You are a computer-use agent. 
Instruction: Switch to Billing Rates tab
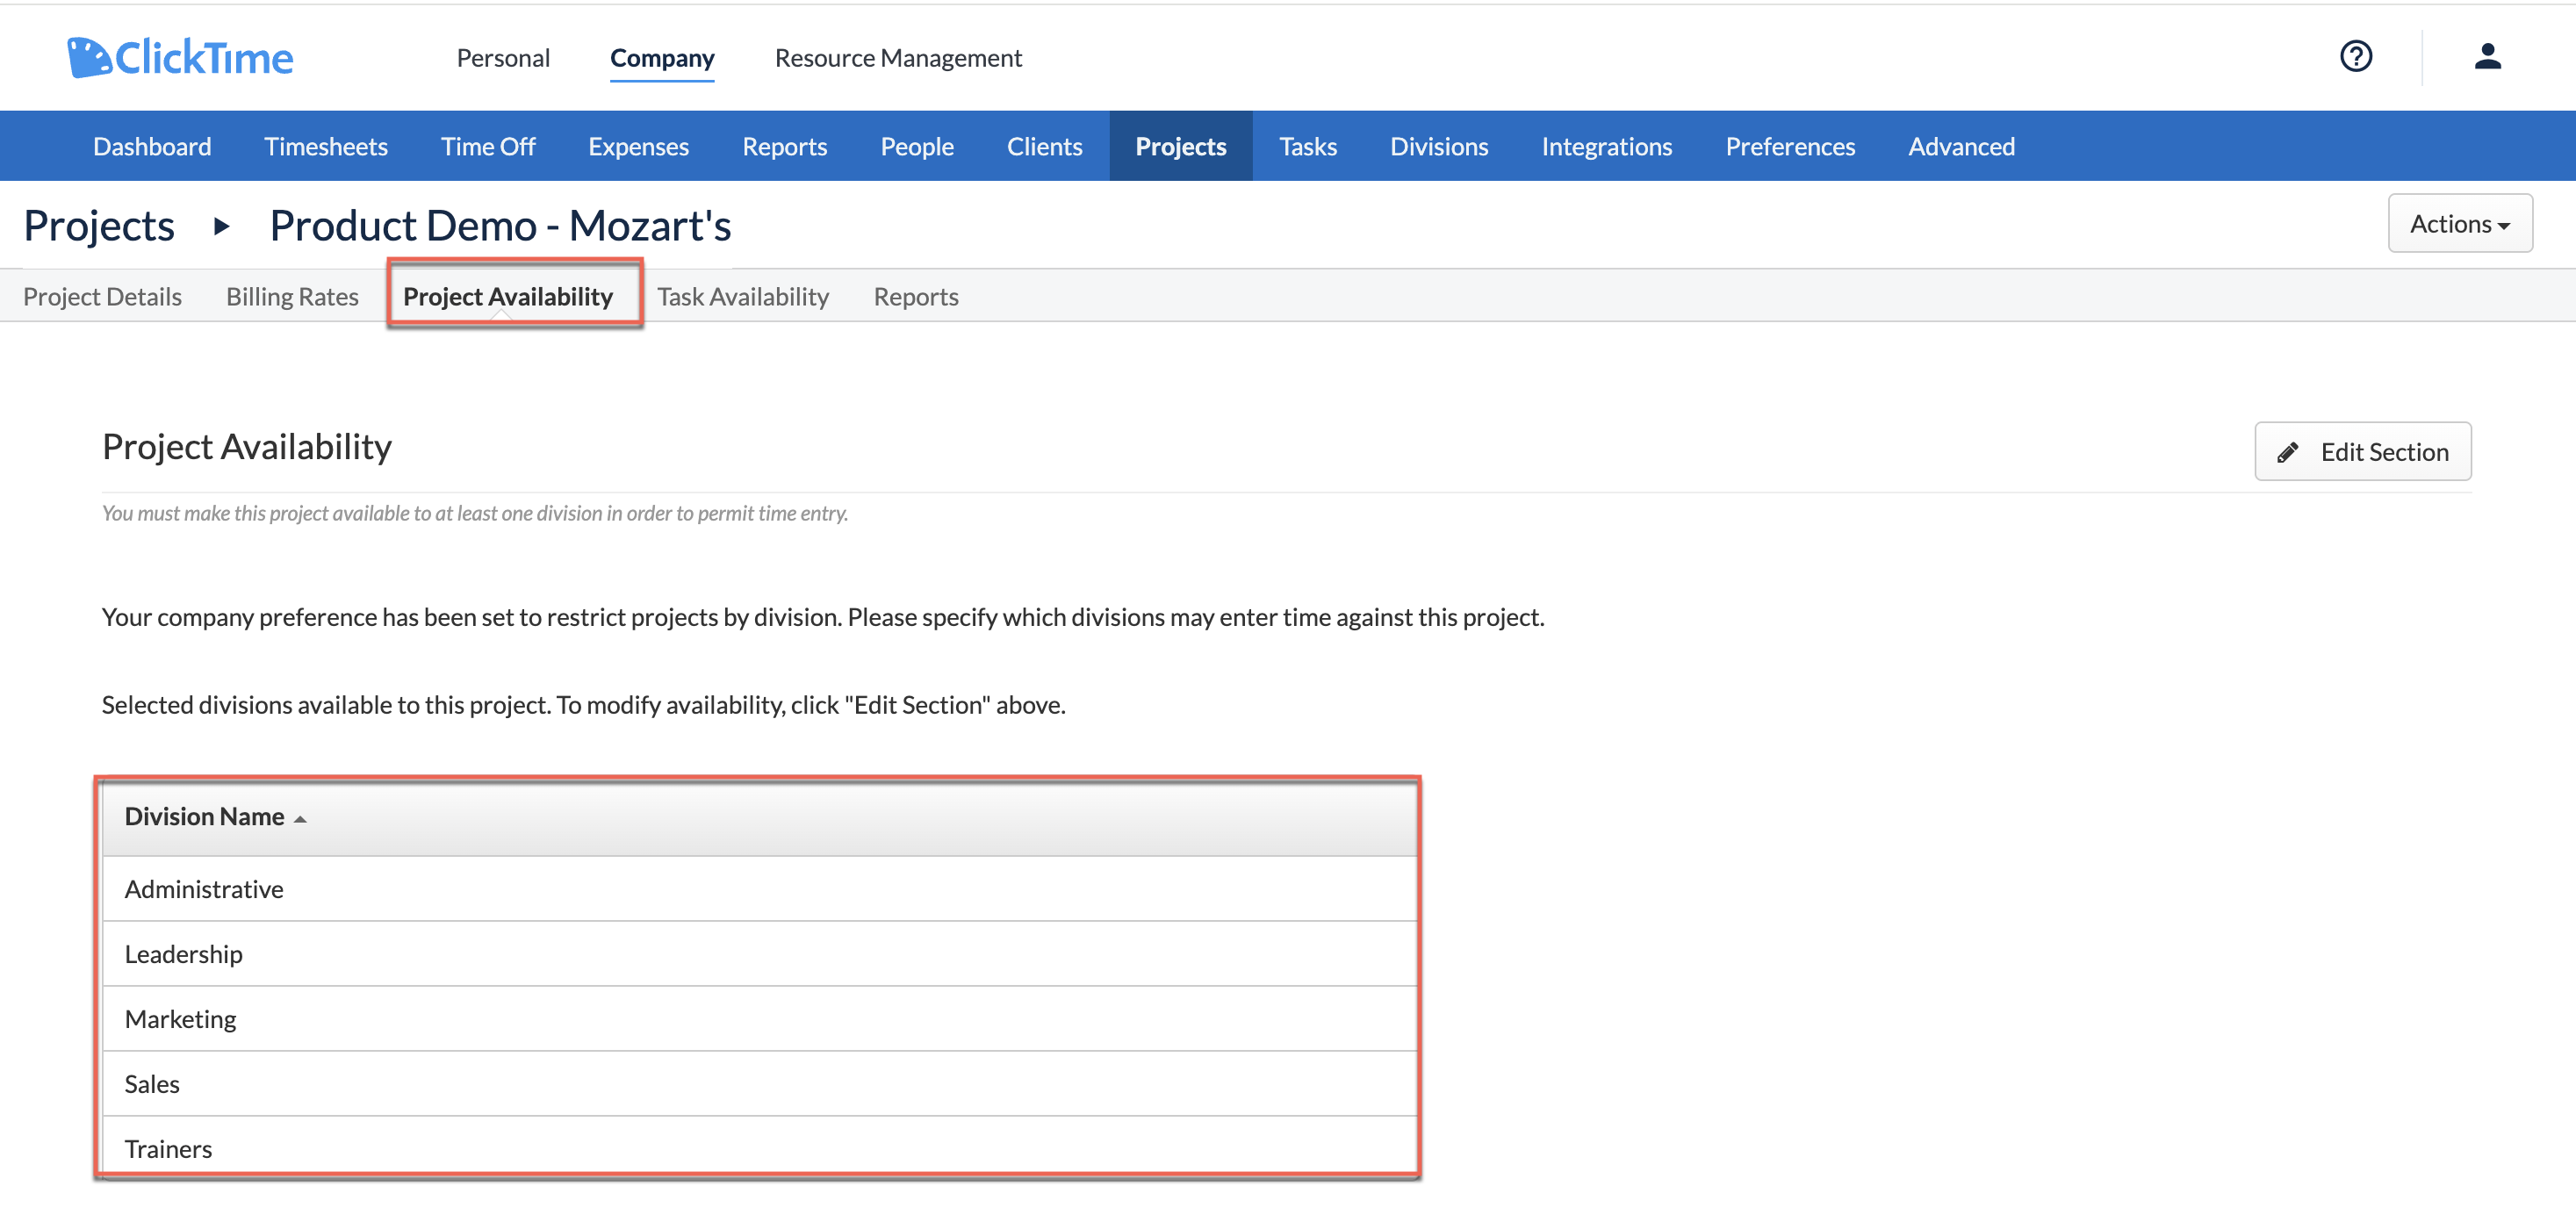(292, 297)
